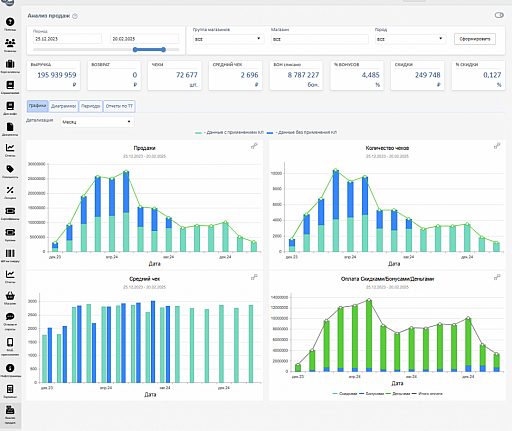Click the help icon next to Анализ продаж title

(x=75, y=16)
